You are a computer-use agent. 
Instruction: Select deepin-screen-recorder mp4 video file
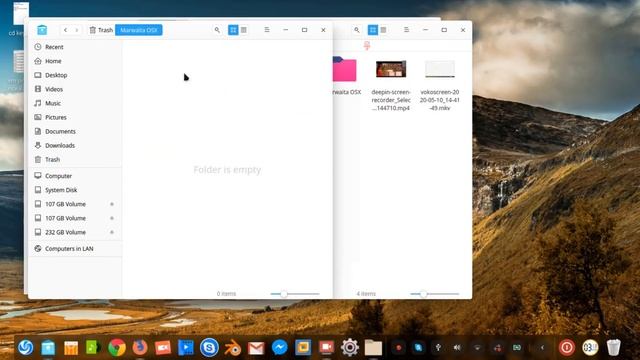(391, 69)
